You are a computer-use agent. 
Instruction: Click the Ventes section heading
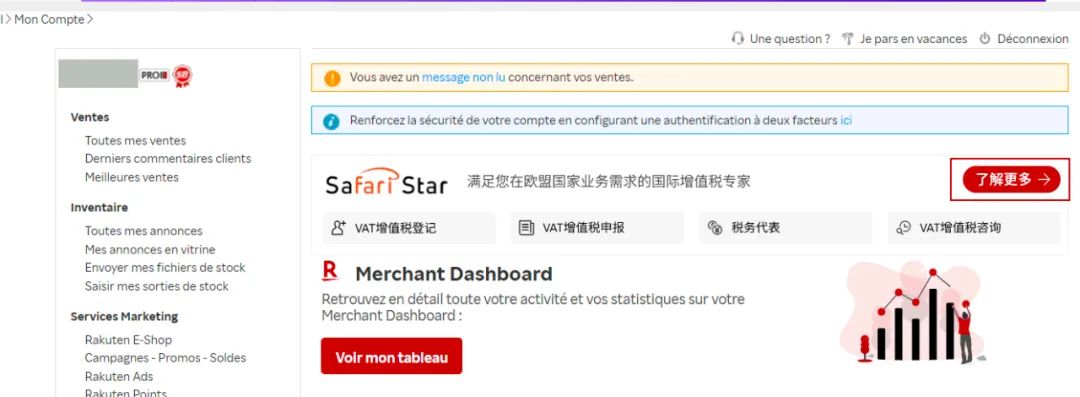(90, 117)
